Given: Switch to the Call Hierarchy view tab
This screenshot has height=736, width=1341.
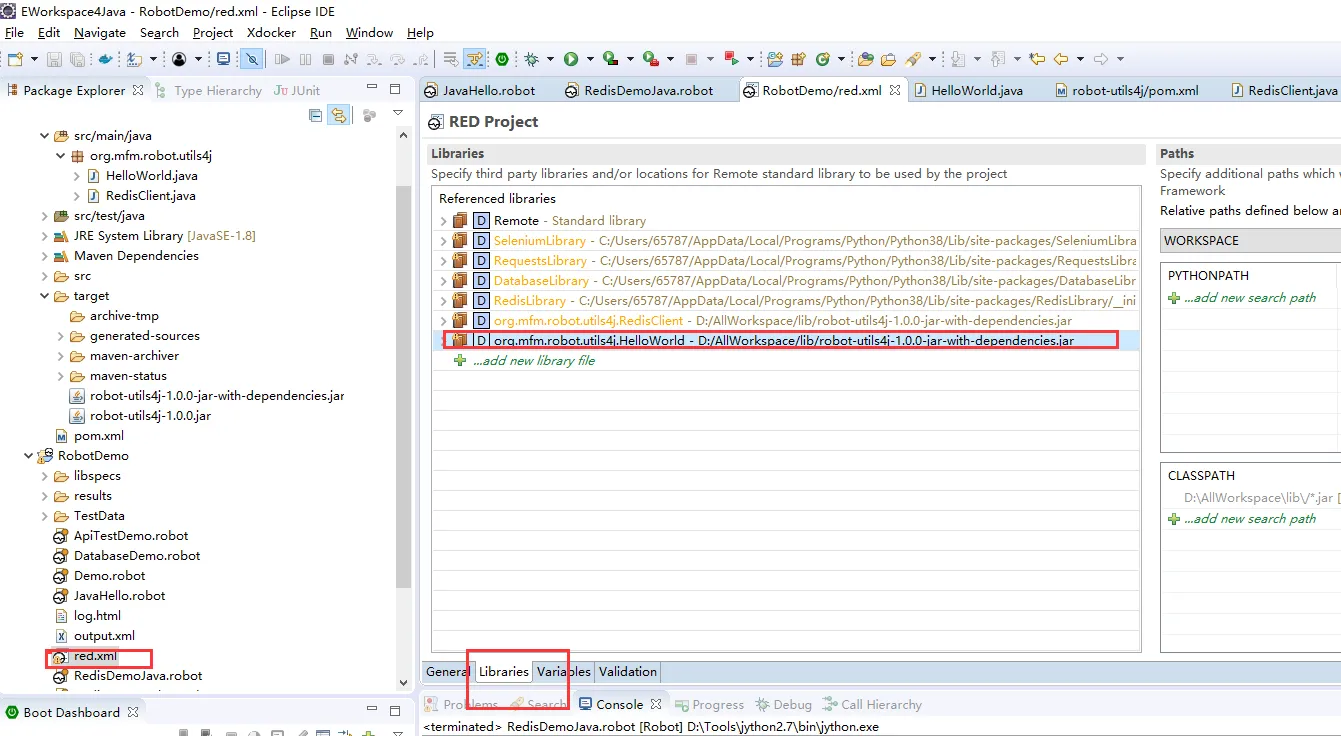Looking at the screenshot, I should [x=871, y=705].
